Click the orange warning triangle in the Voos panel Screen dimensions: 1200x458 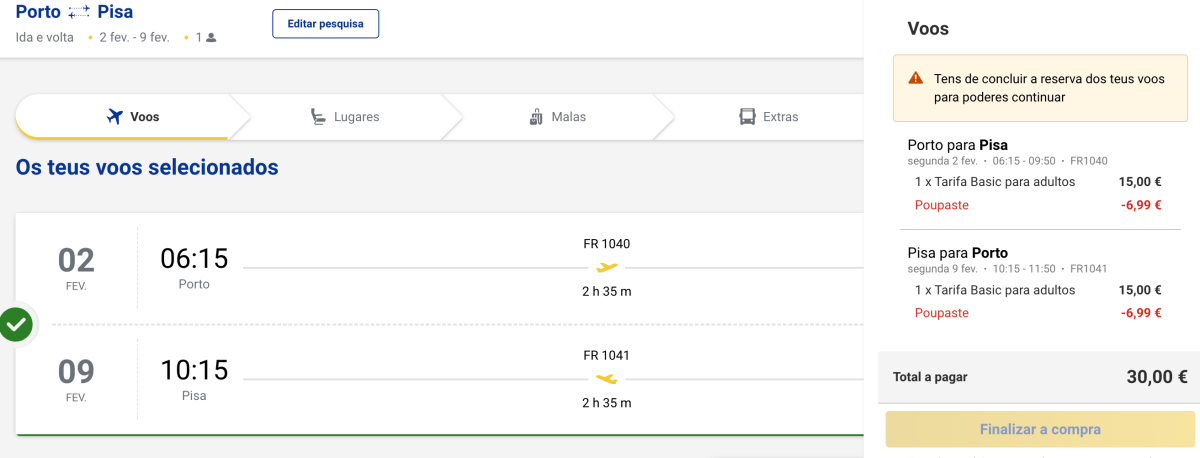tap(915, 78)
